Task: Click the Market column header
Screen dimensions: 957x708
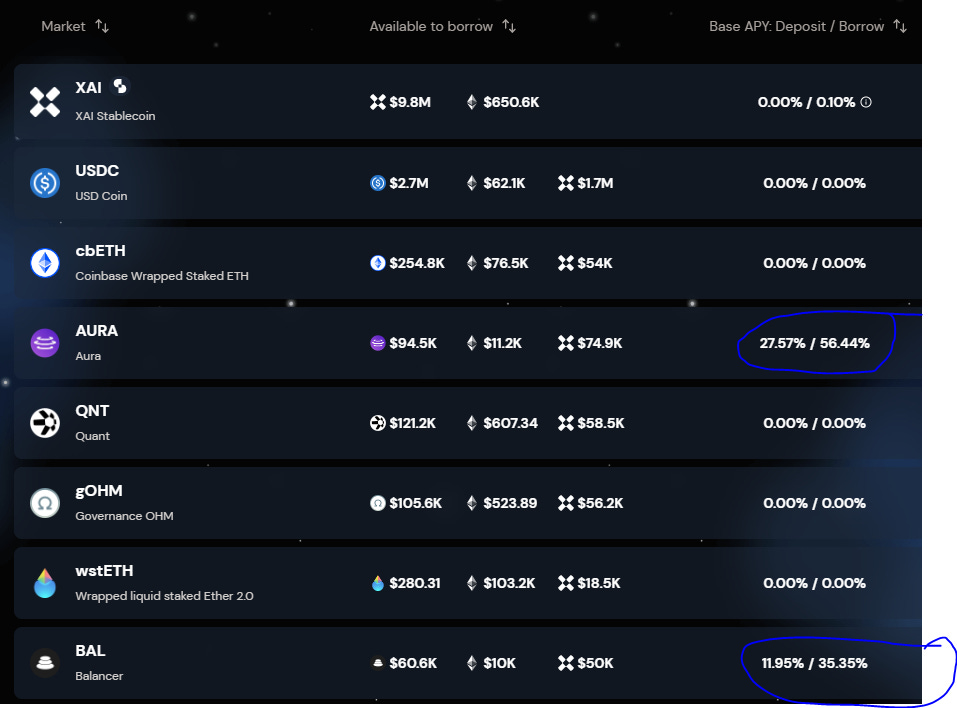Action: pos(63,26)
